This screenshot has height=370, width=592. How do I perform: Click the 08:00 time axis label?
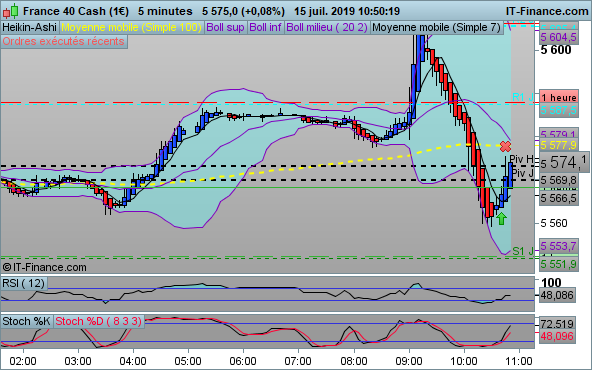coord(354,361)
